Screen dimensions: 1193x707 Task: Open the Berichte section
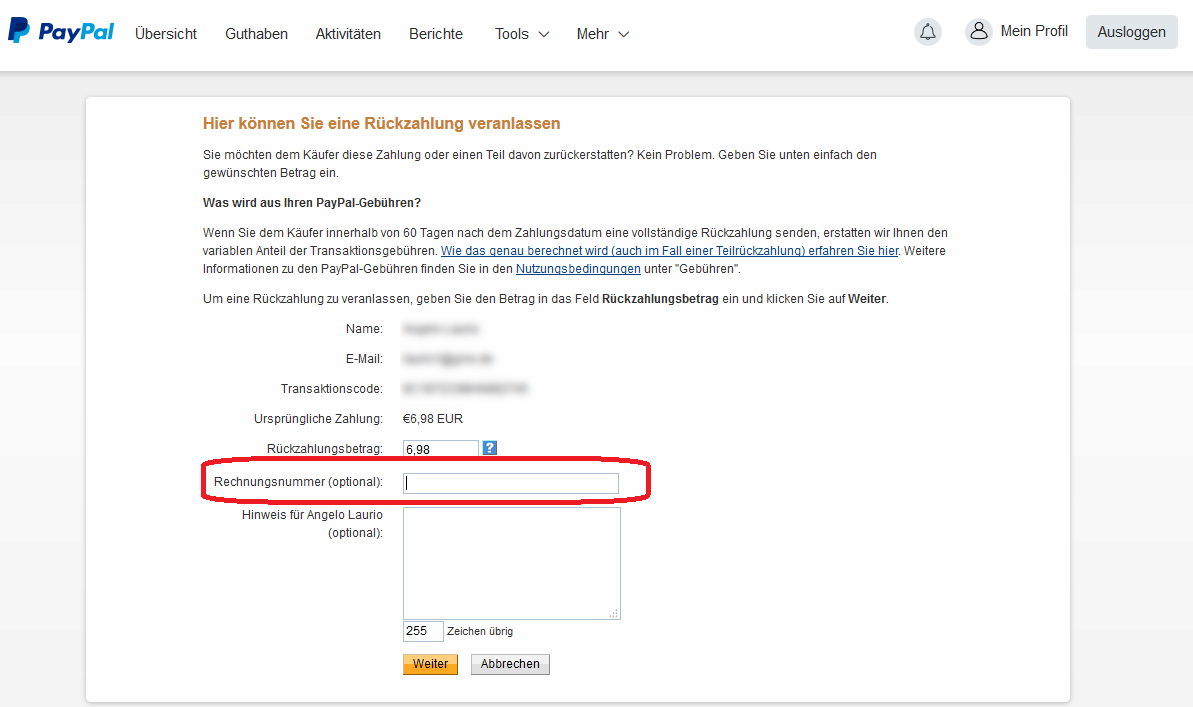[436, 34]
